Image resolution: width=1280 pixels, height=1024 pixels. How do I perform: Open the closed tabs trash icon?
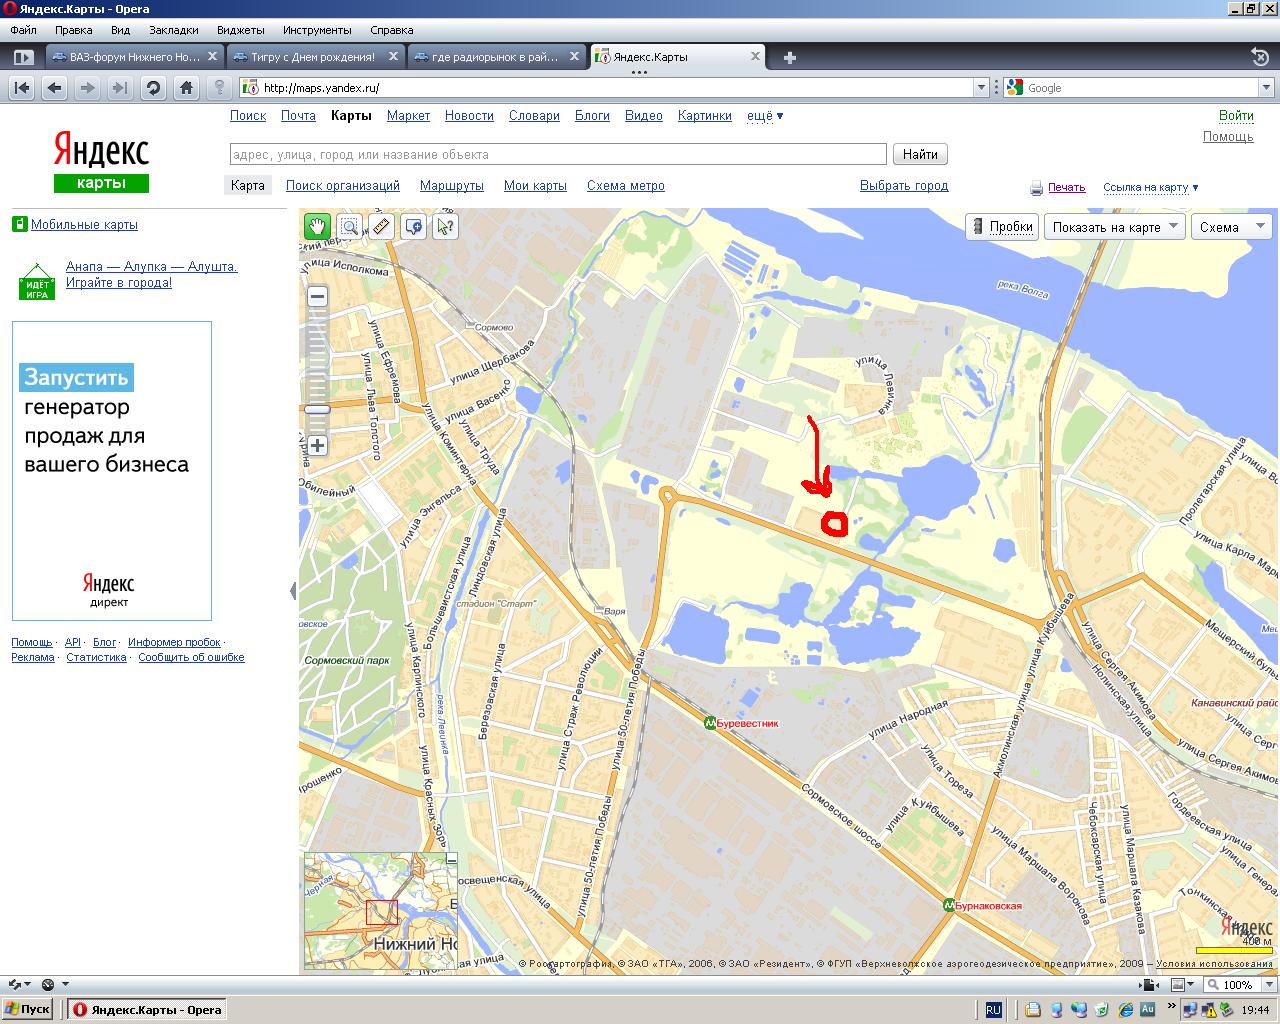pos(1260,57)
